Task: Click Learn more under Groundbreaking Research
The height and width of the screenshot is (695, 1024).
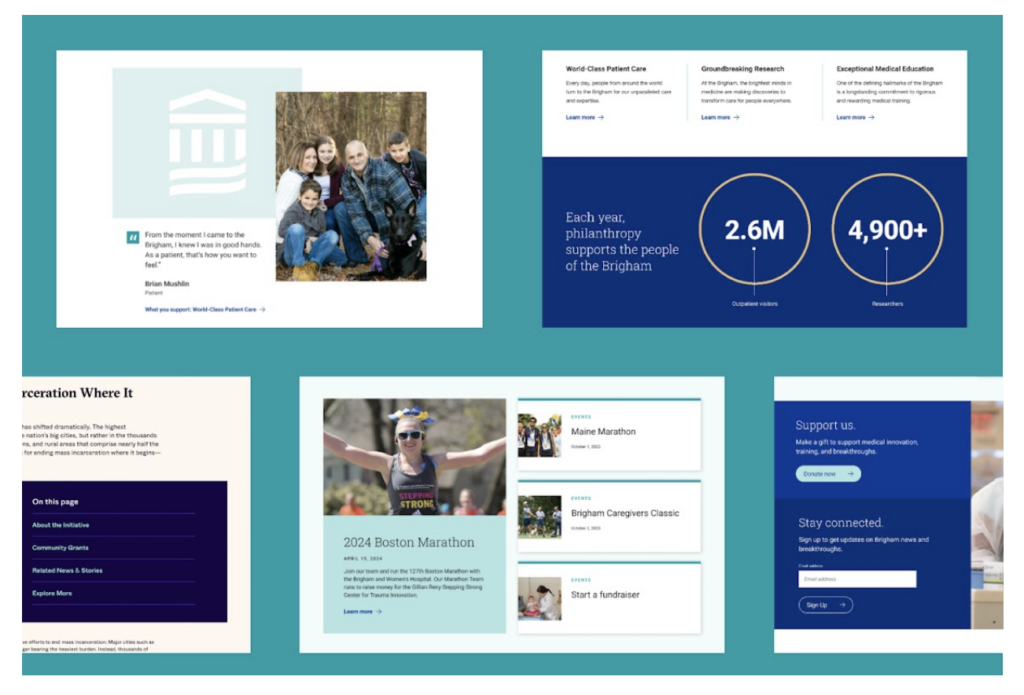Action: point(720,118)
